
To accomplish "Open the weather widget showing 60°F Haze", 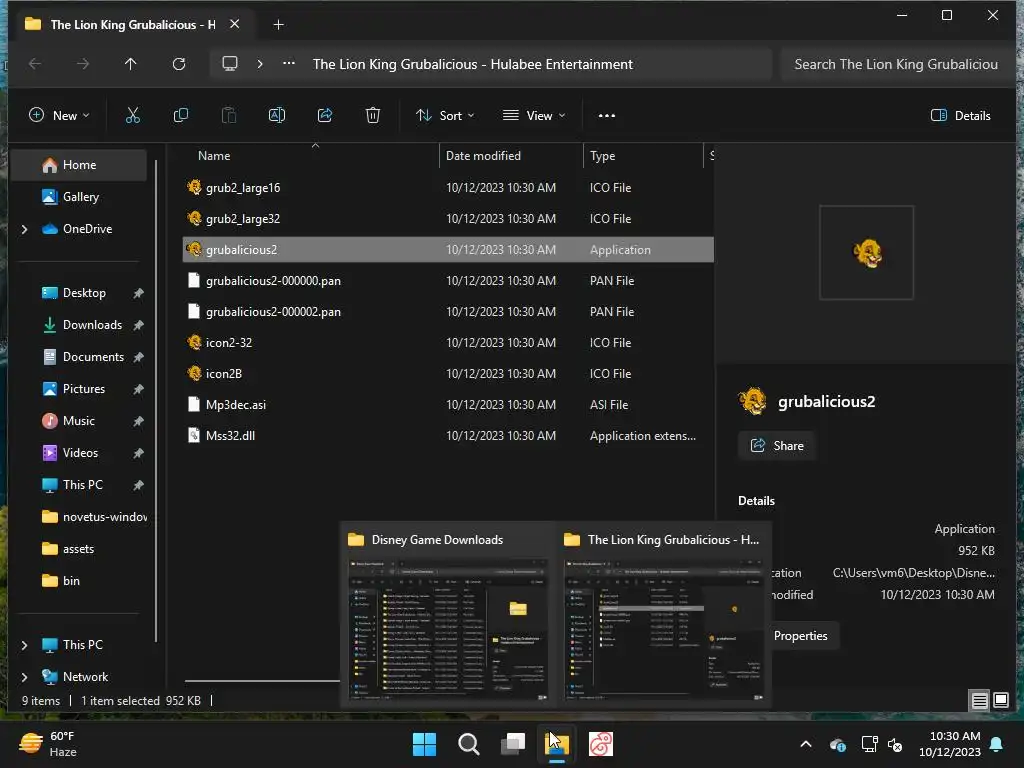I will coord(48,744).
